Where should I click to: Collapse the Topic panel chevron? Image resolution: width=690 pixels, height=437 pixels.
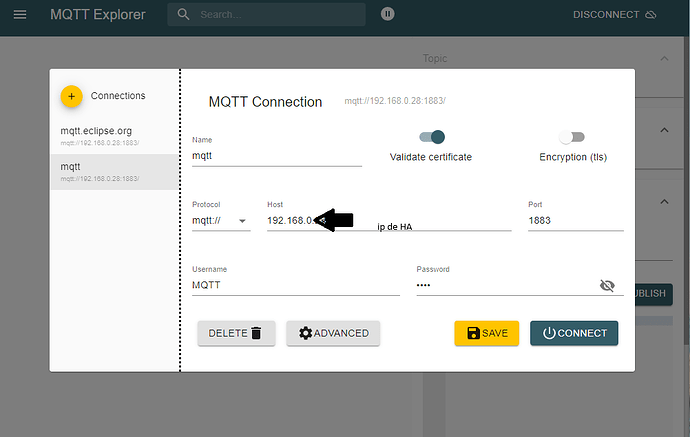click(664, 59)
